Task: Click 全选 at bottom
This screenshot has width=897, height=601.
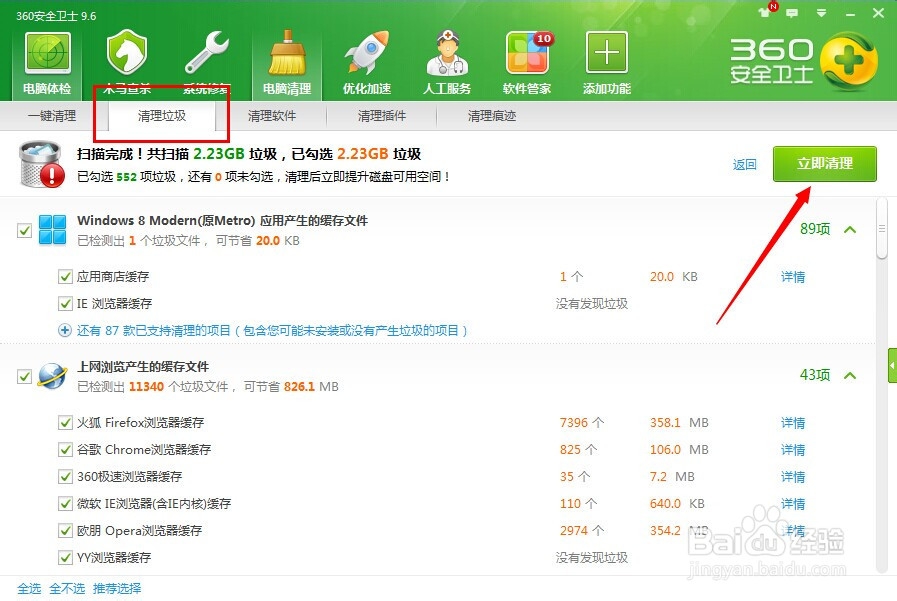Action: [29, 588]
